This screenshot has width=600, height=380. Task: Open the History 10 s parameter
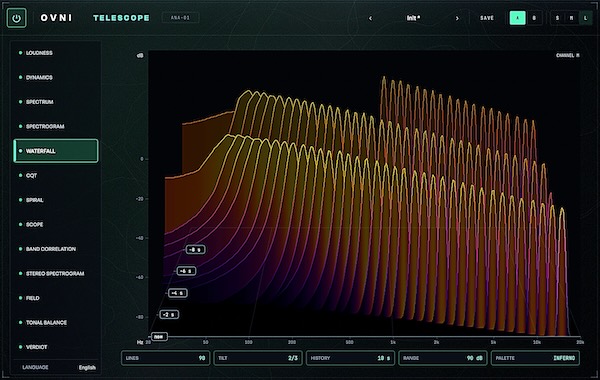[350, 358]
